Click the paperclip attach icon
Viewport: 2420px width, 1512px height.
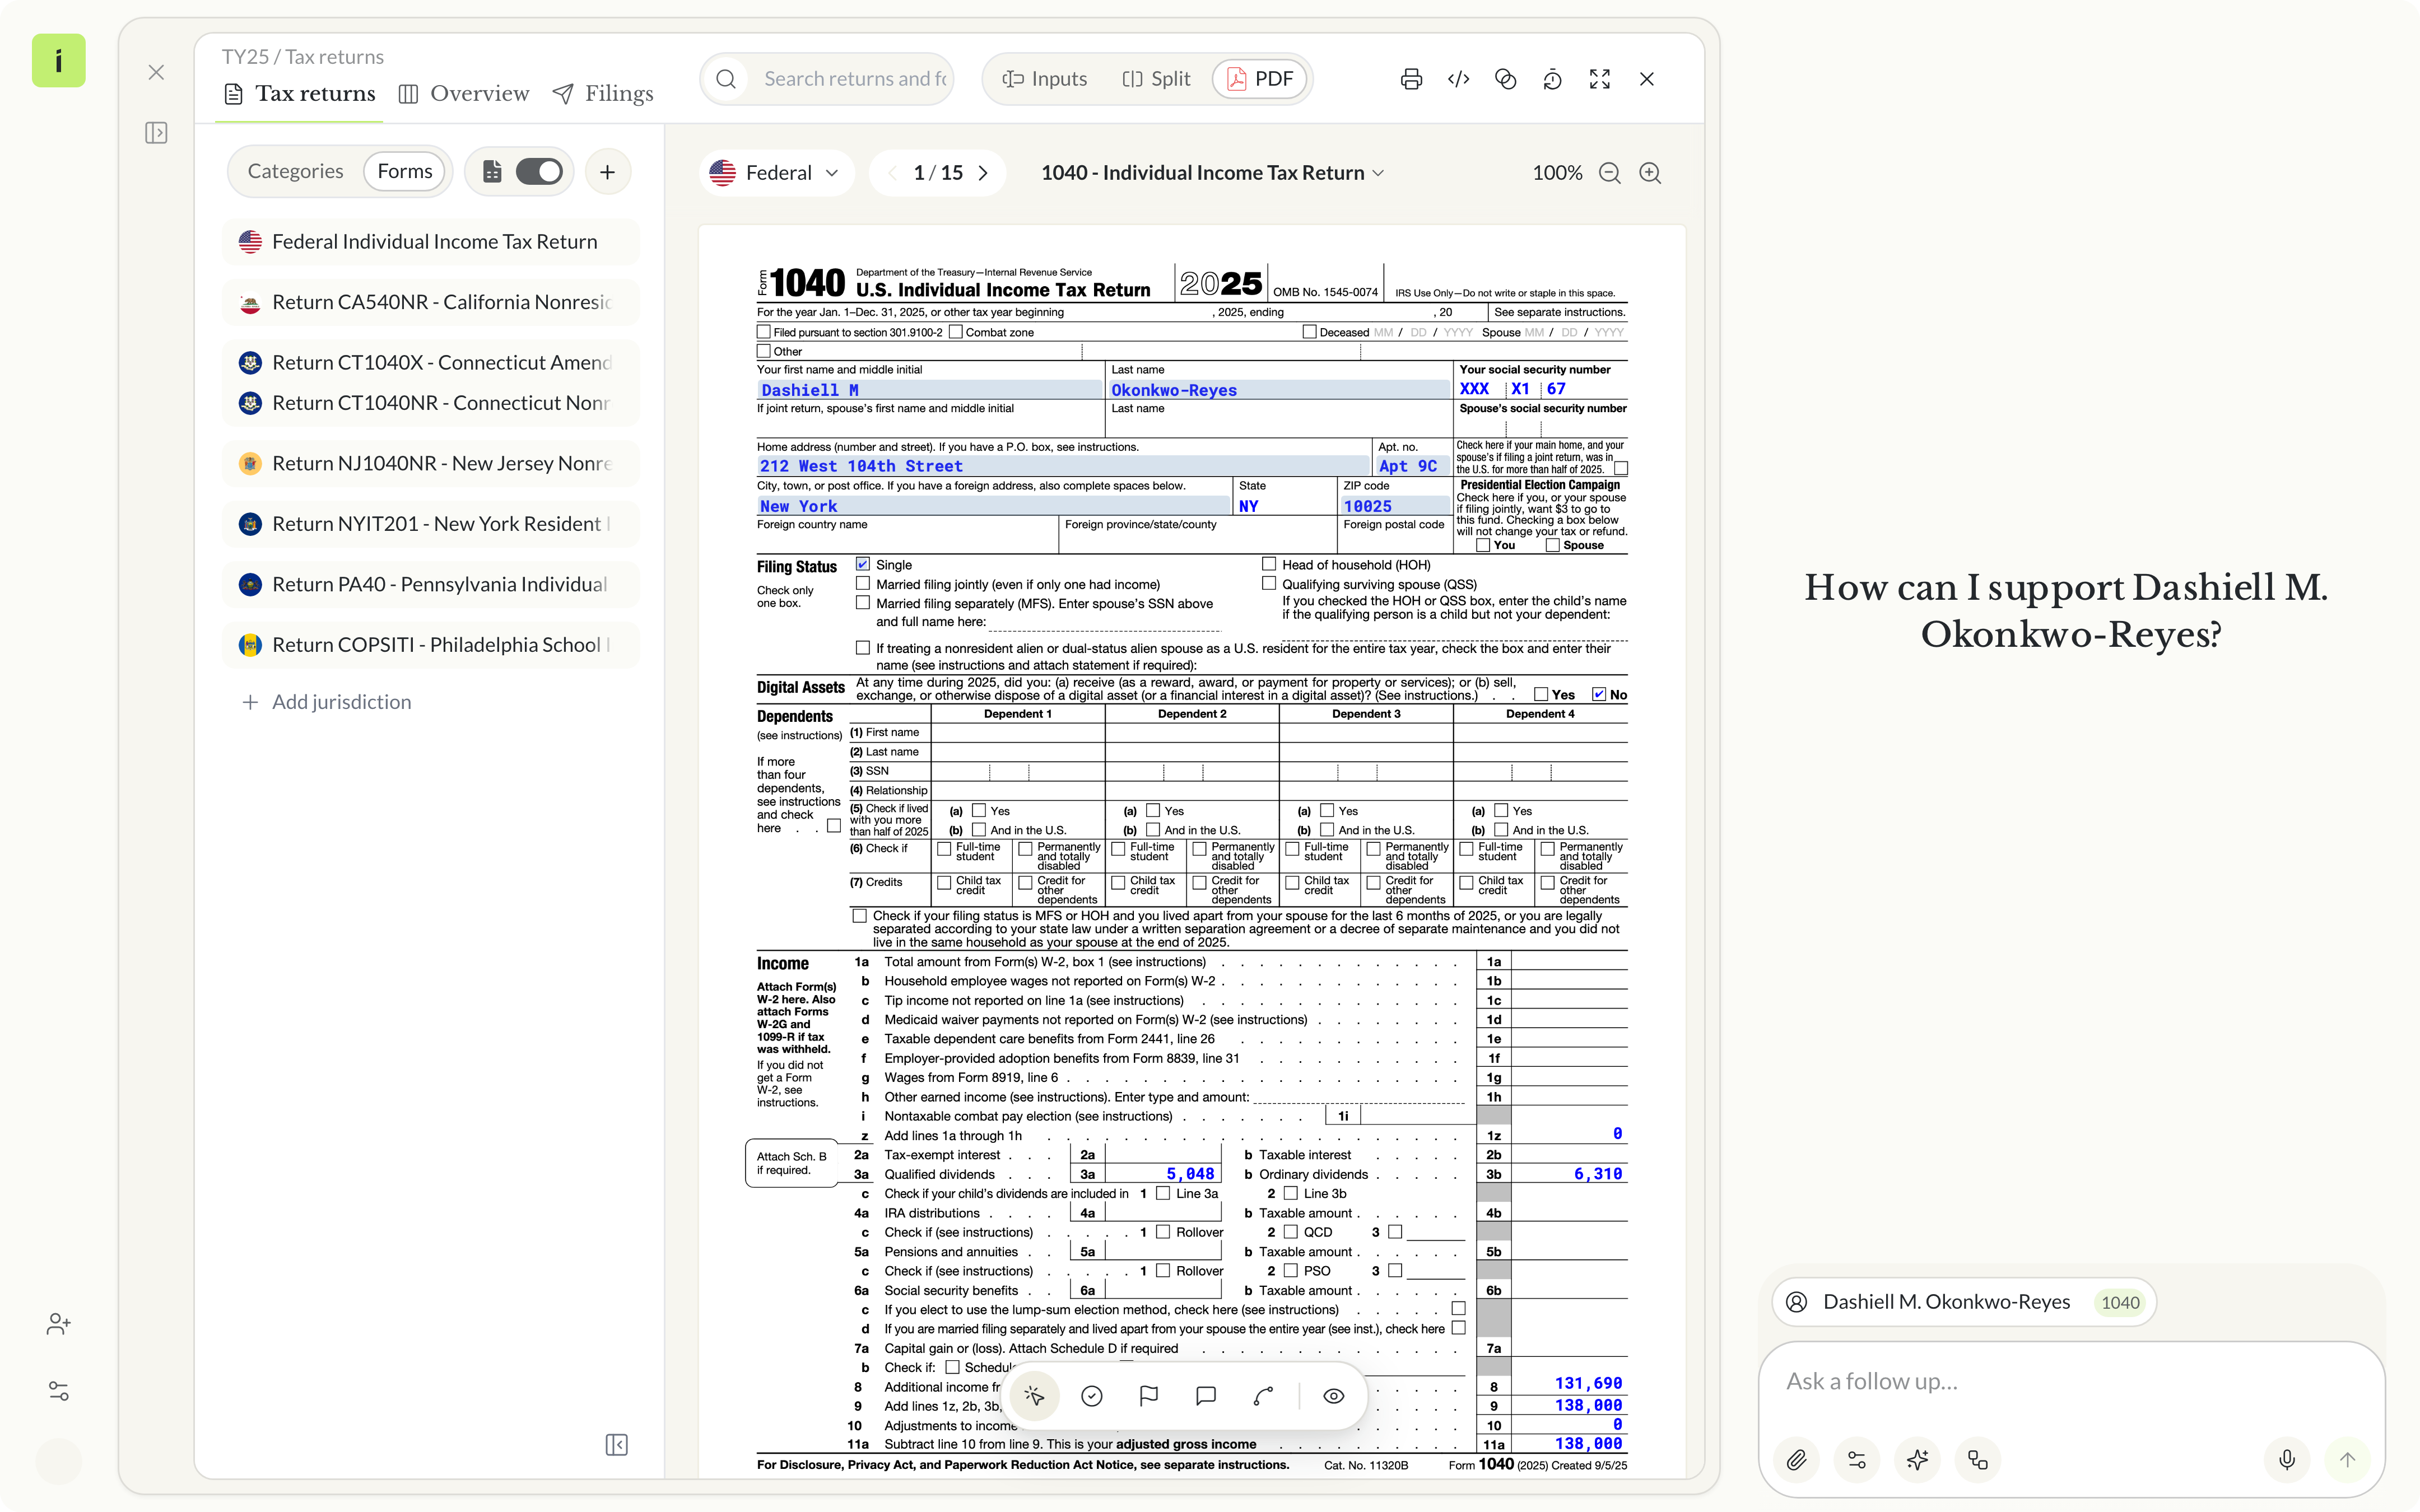coord(1796,1460)
